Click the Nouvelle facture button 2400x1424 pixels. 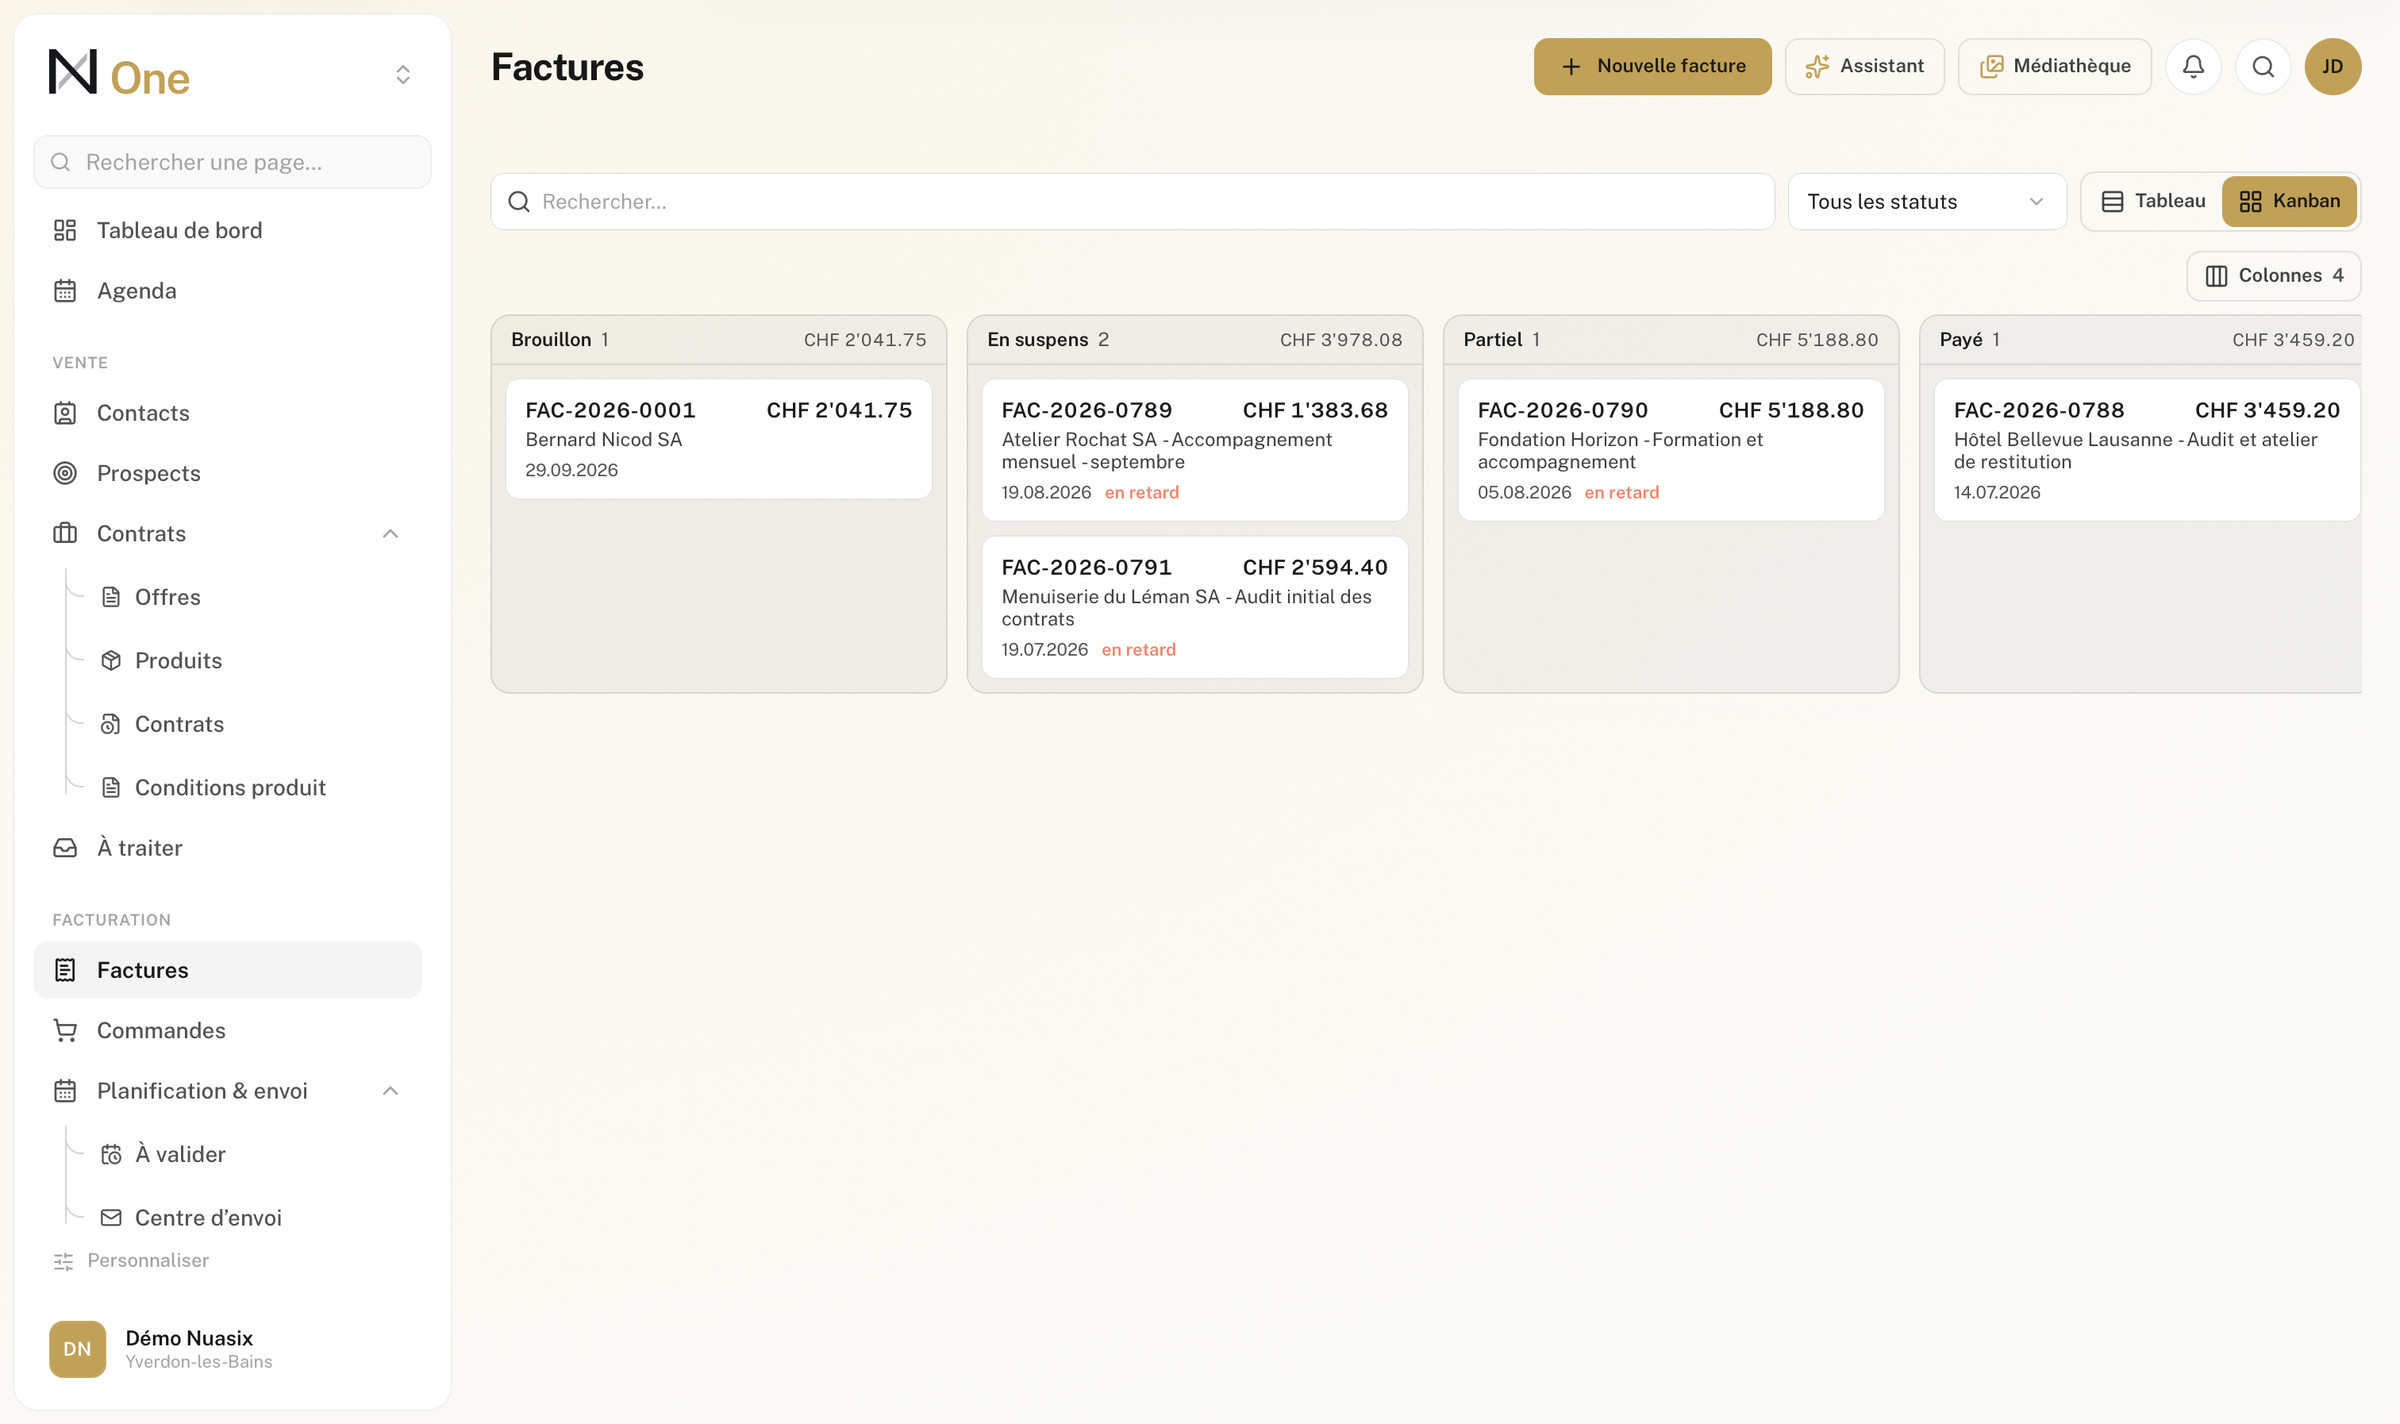click(x=1652, y=67)
